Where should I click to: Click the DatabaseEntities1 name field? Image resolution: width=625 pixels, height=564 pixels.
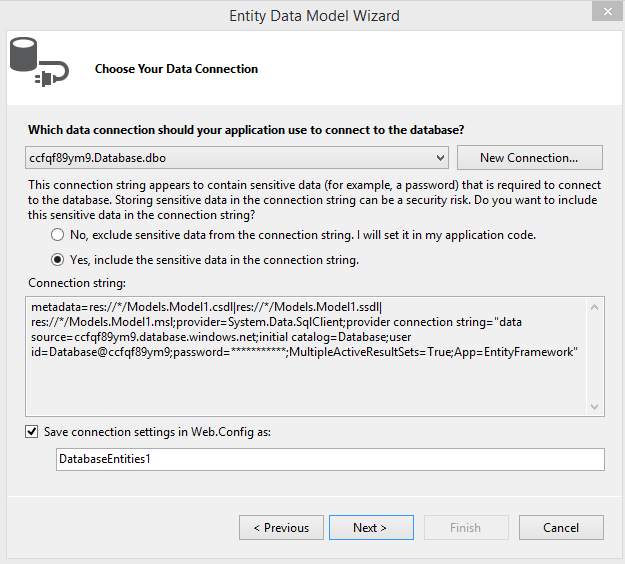click(x=330, y=459)
